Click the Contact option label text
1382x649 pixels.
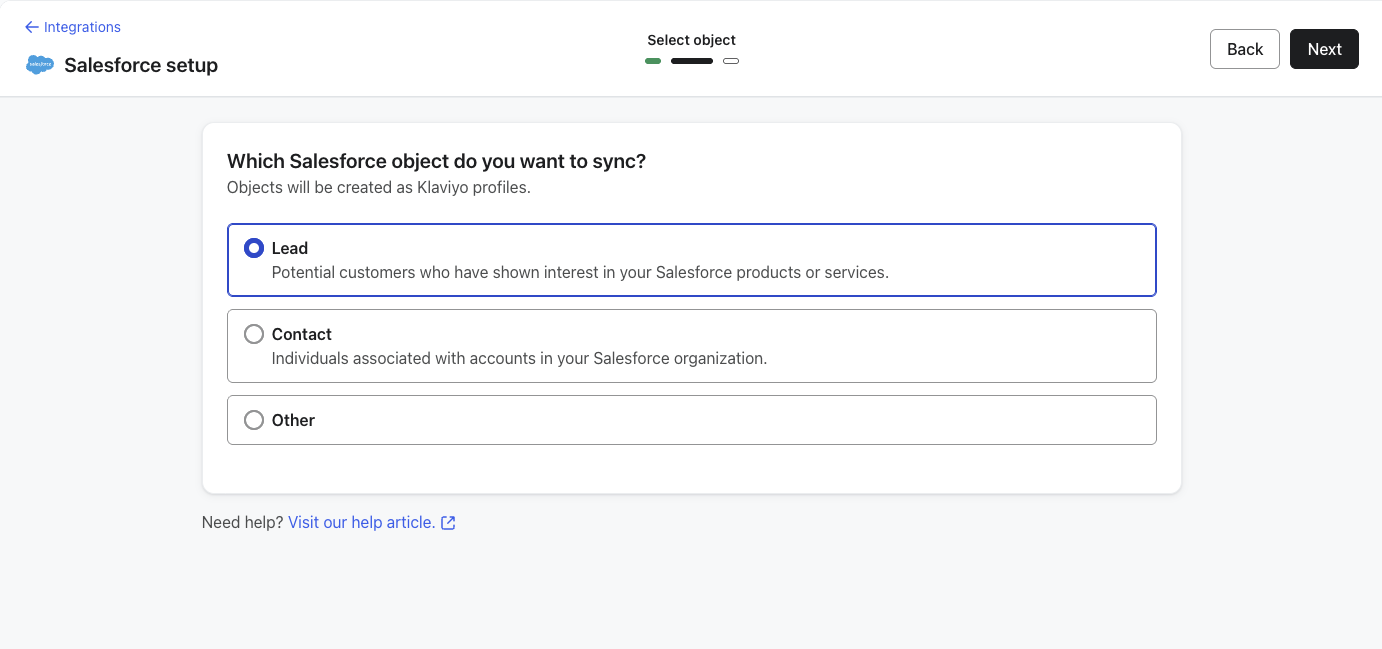click(x=302, y=334)
